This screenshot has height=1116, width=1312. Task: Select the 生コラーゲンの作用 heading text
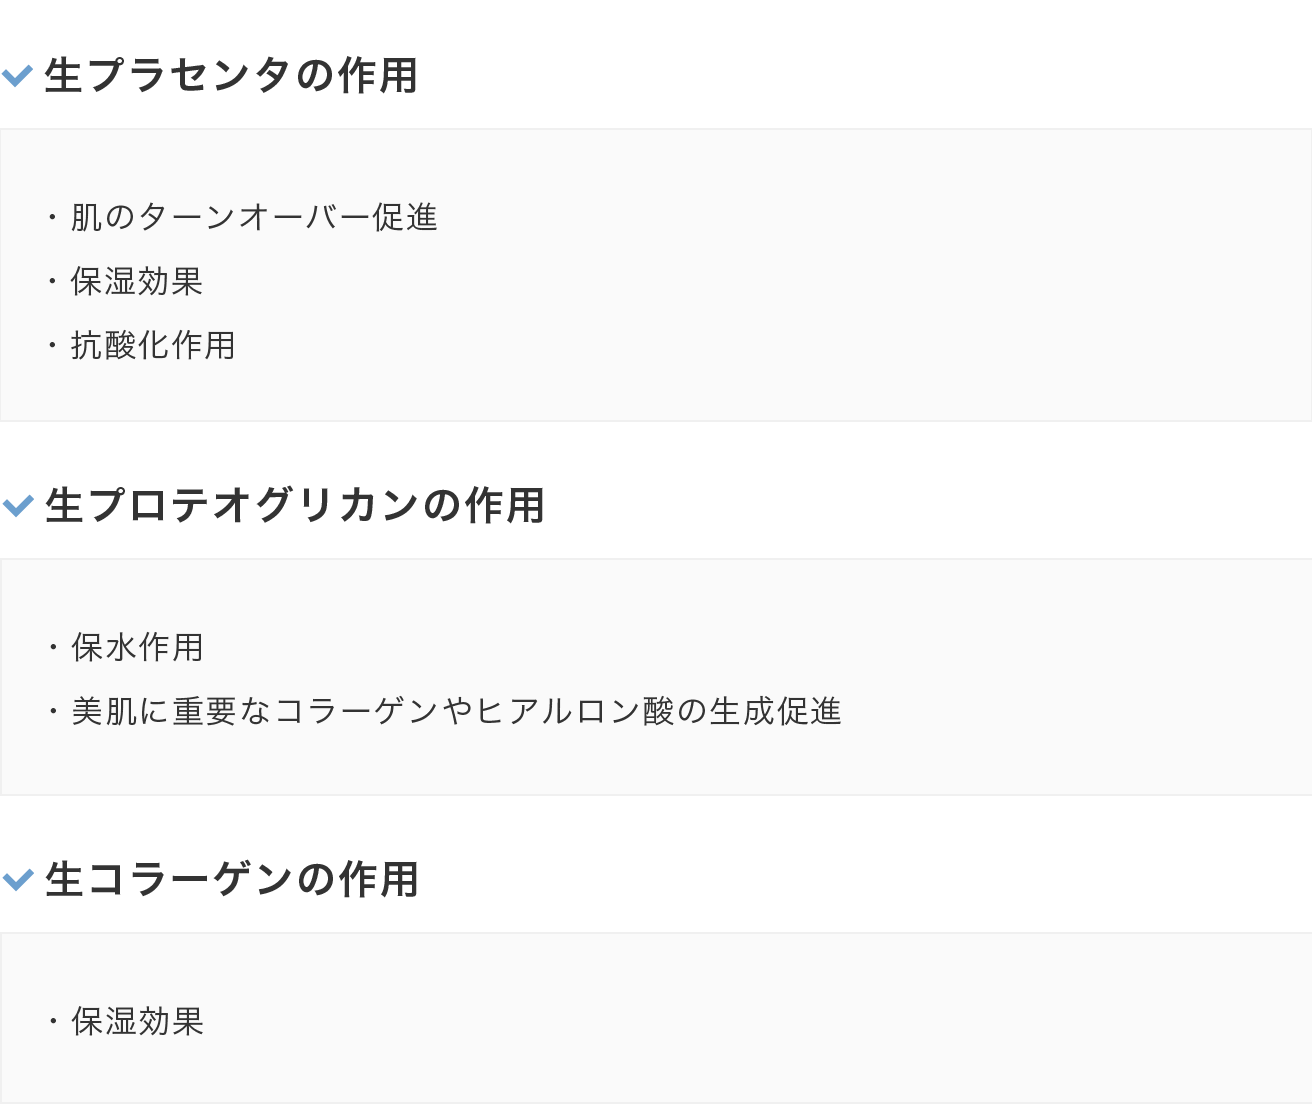[232, 880]
